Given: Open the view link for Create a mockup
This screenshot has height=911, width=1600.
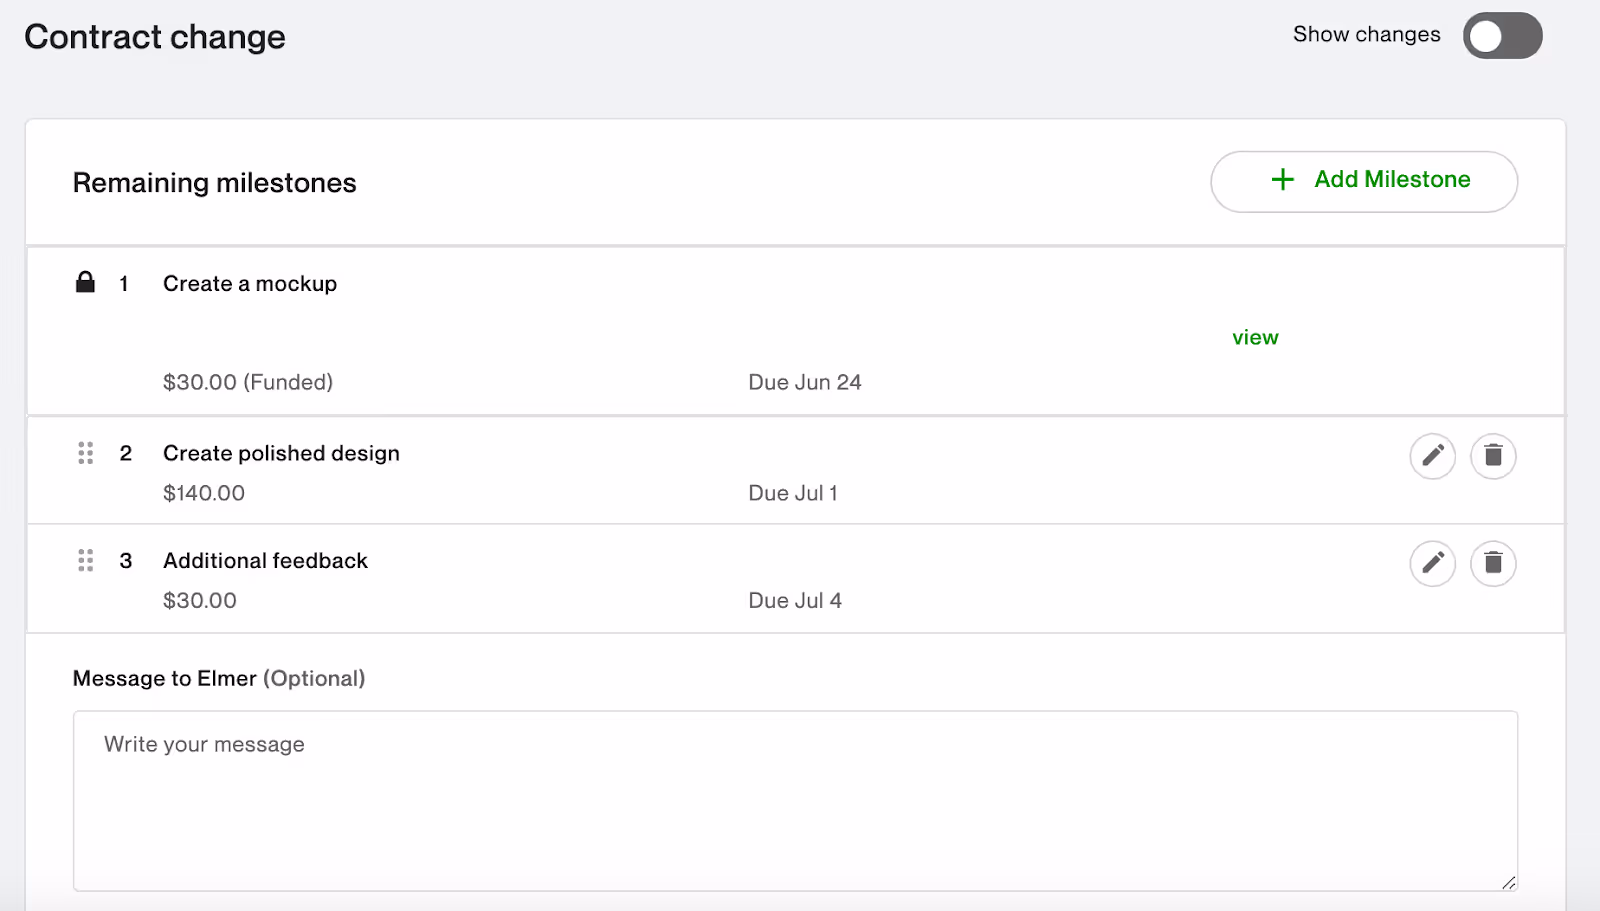Looking at the screenshot, I should coord(1255,337).
